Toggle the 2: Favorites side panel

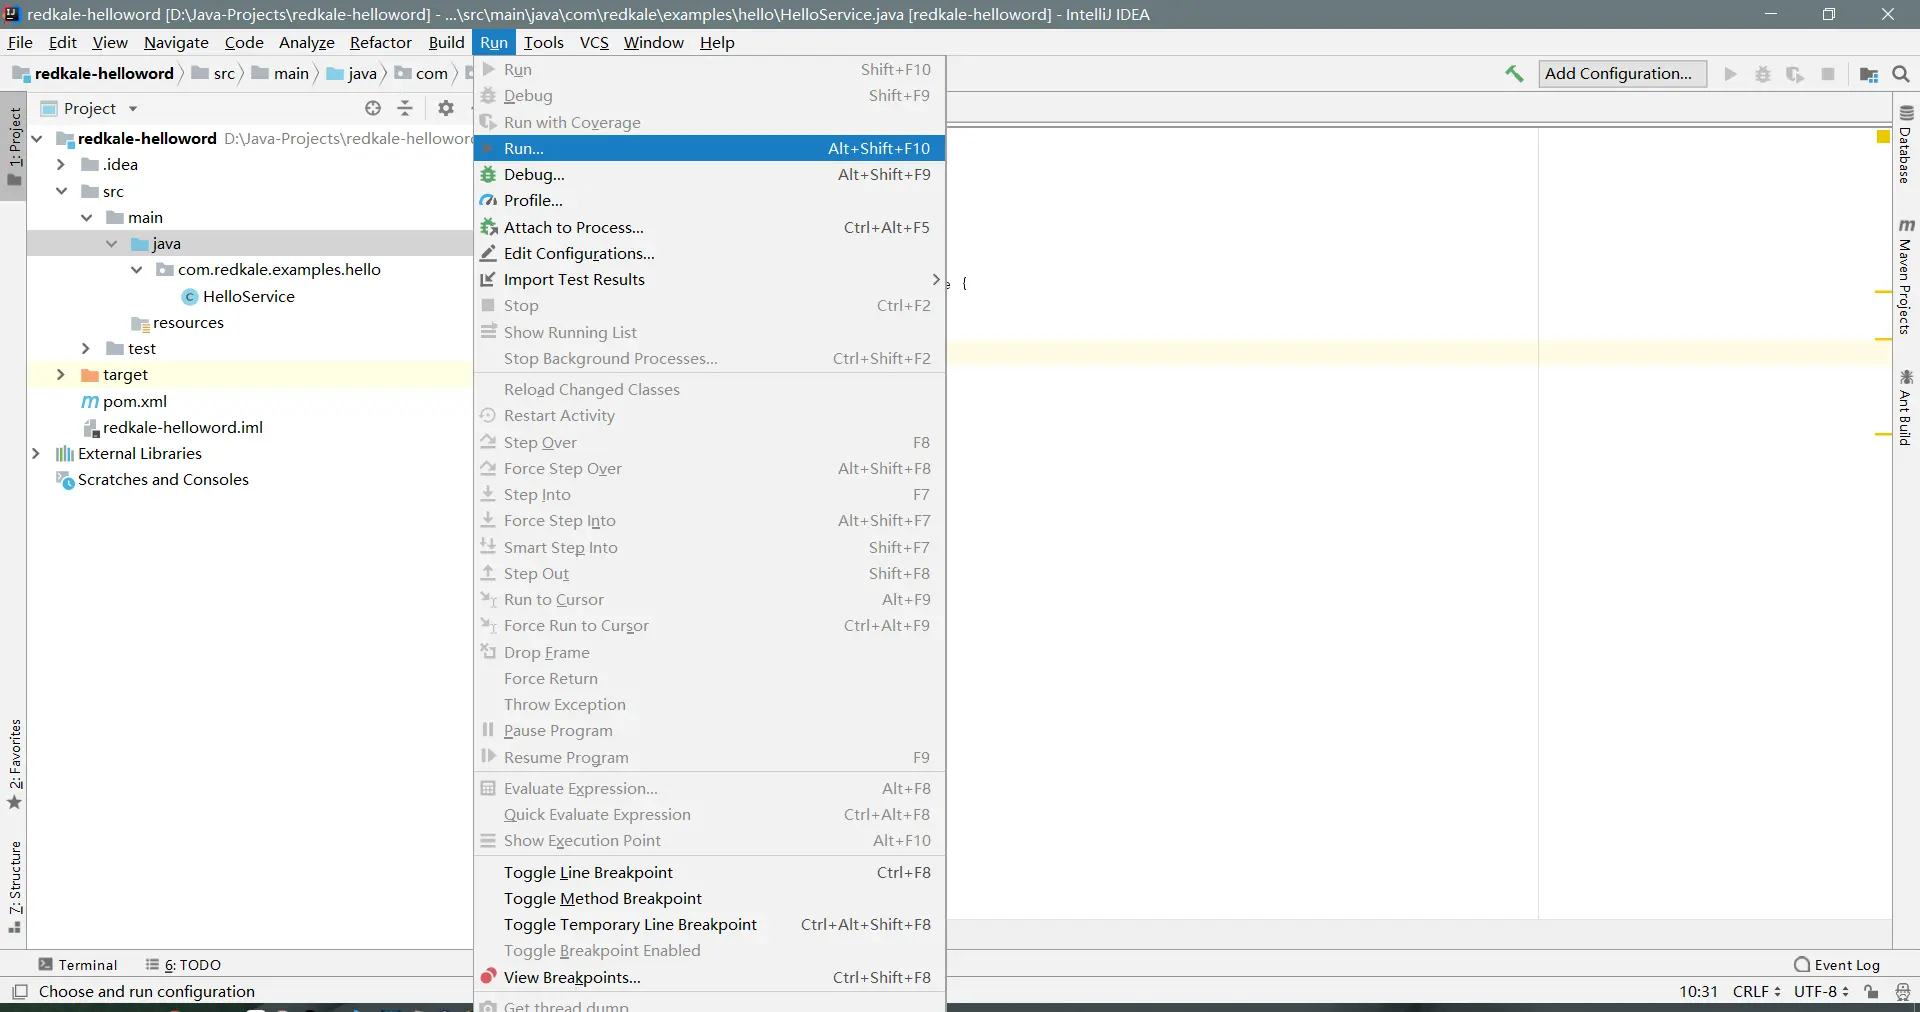[x=14, y=765]
